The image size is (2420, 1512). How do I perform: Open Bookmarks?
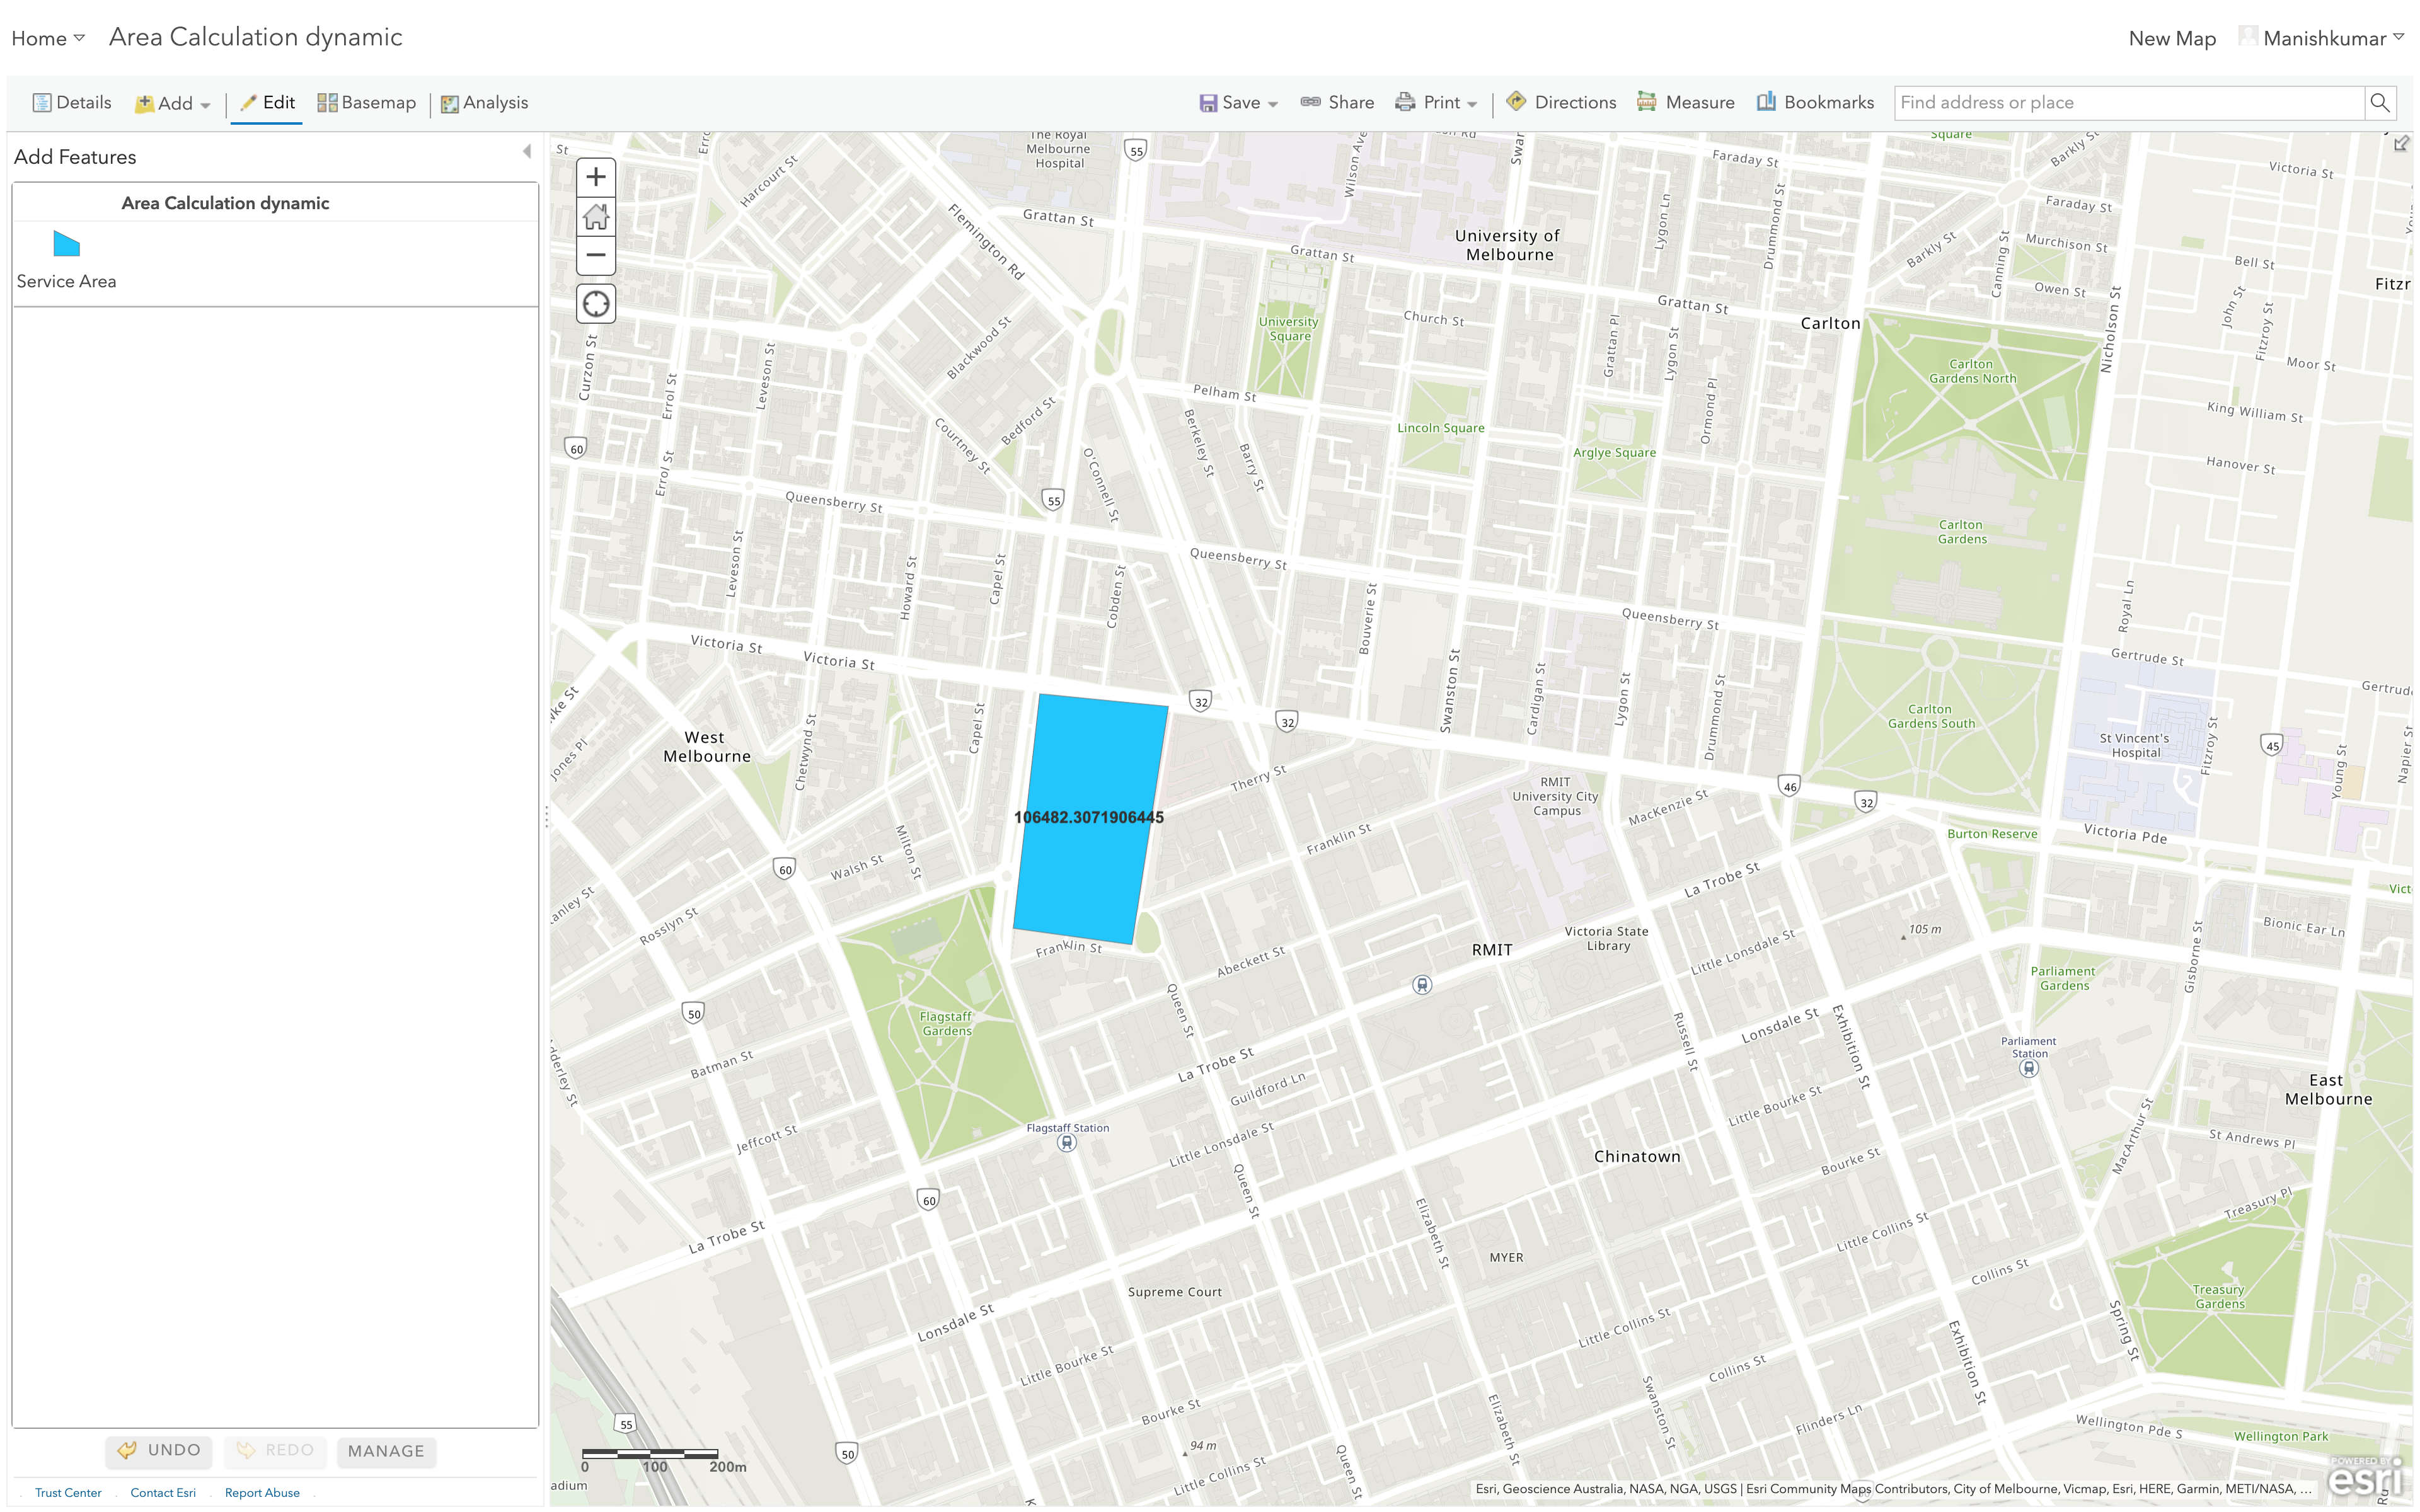coord(1815,102)
